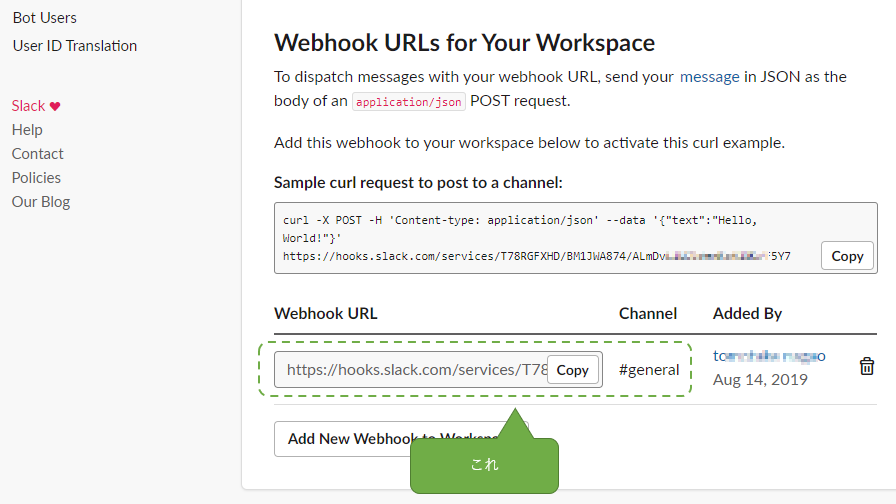896x504 pixels.
Task: Open User ID Translation in the sidebar
Action: [75, 46]
